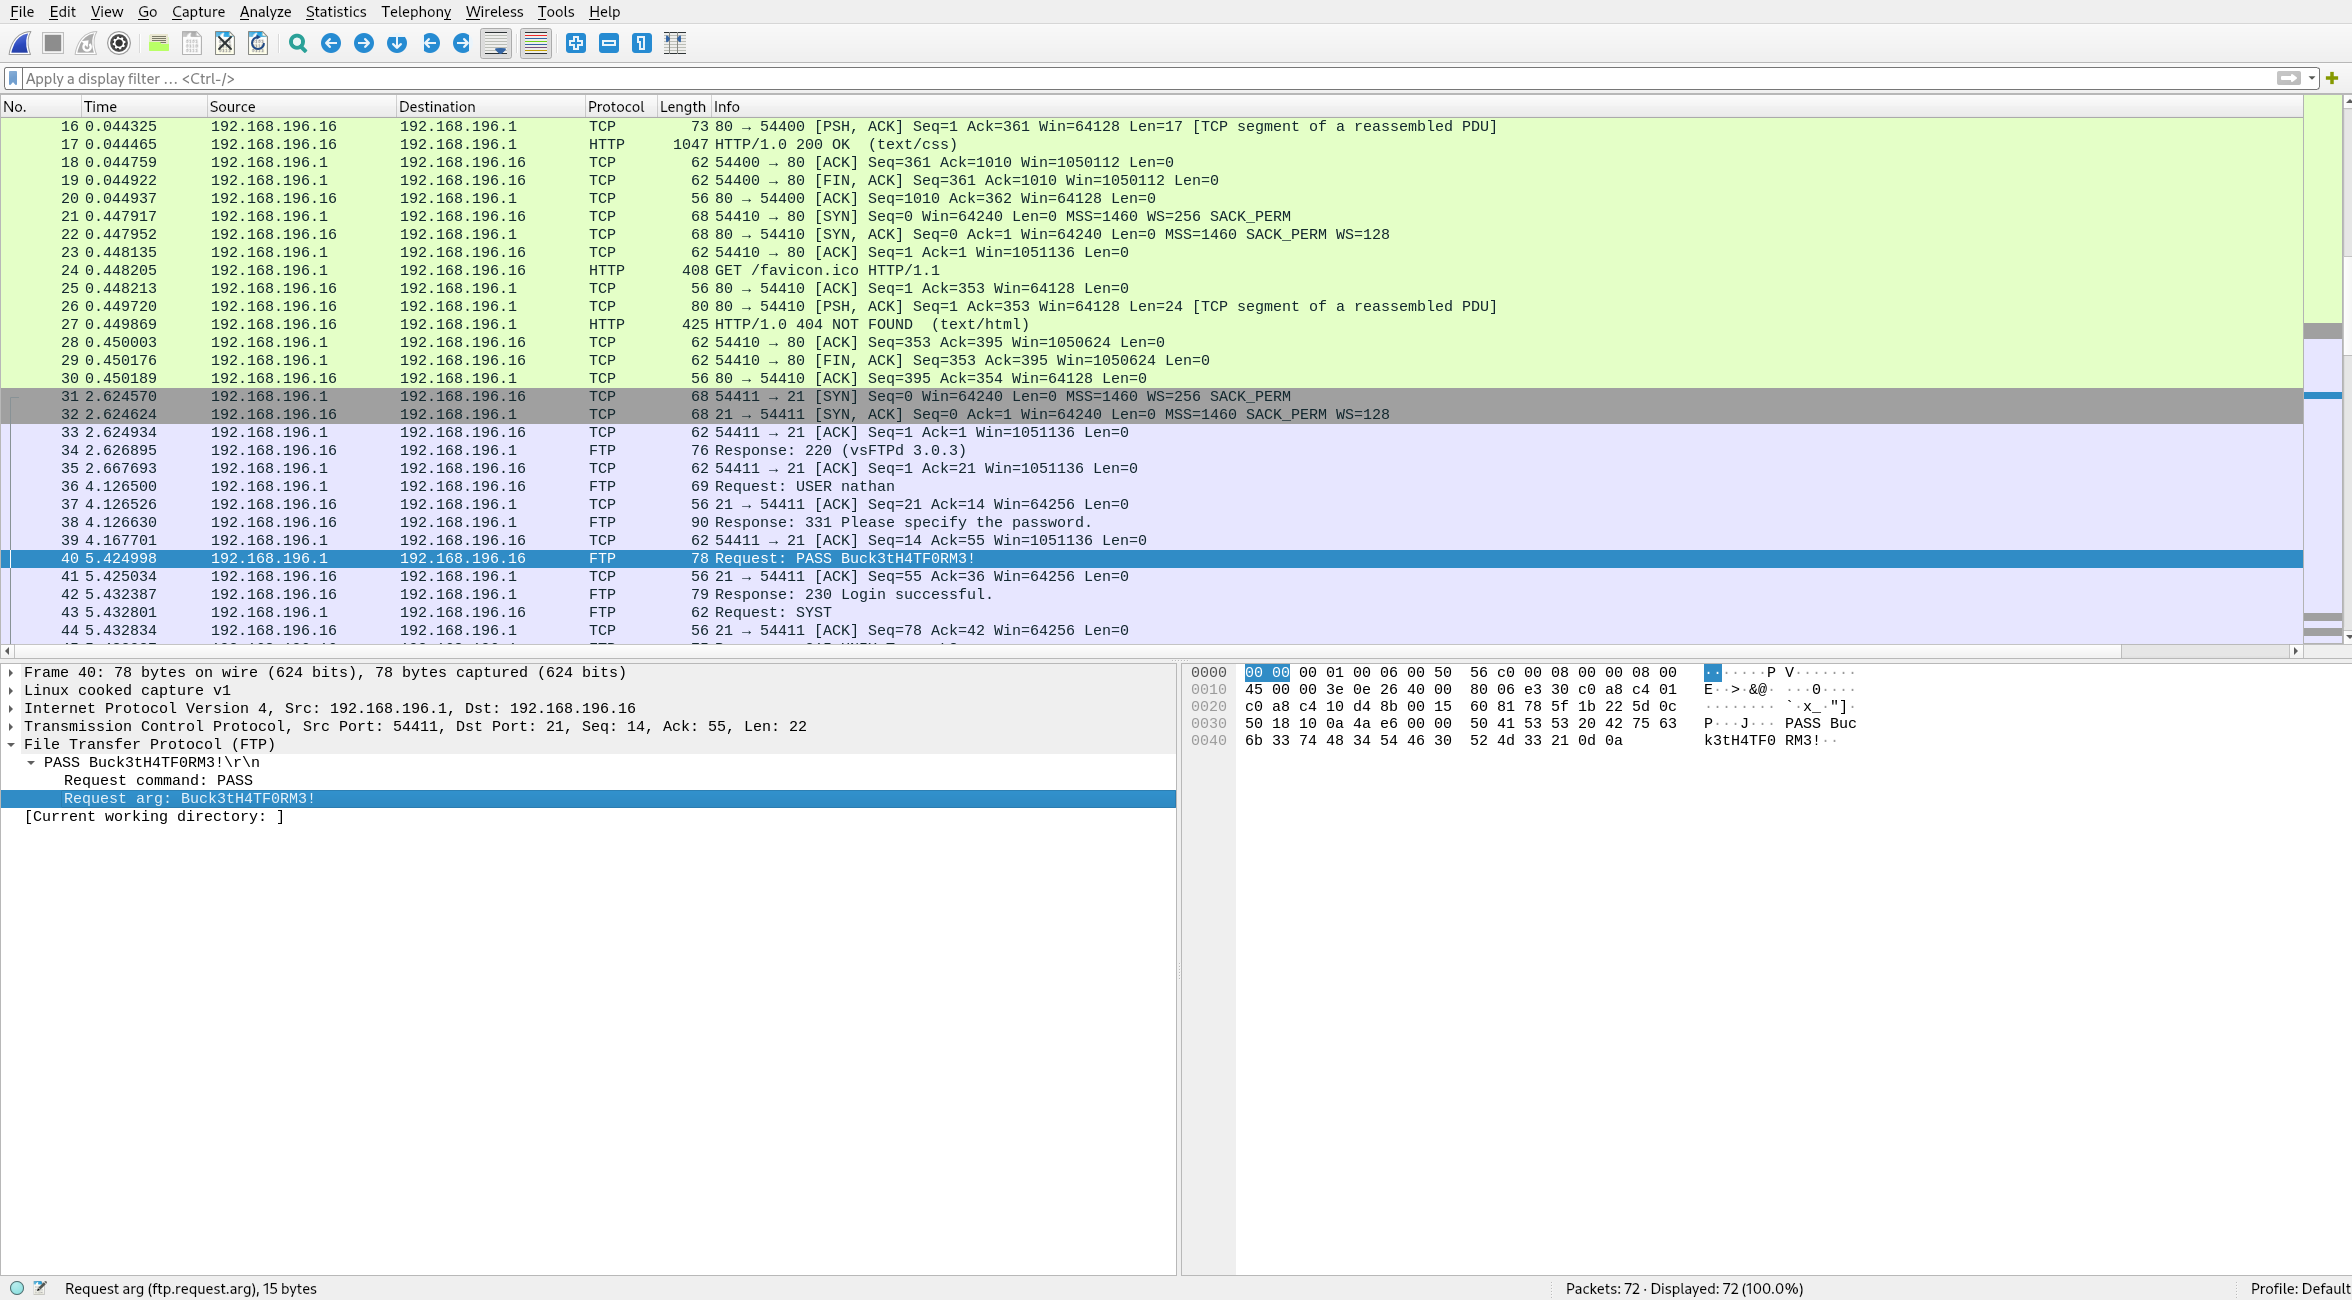Open the Analyze menu
The image size is (2352, 1300).
pos(265,12)
